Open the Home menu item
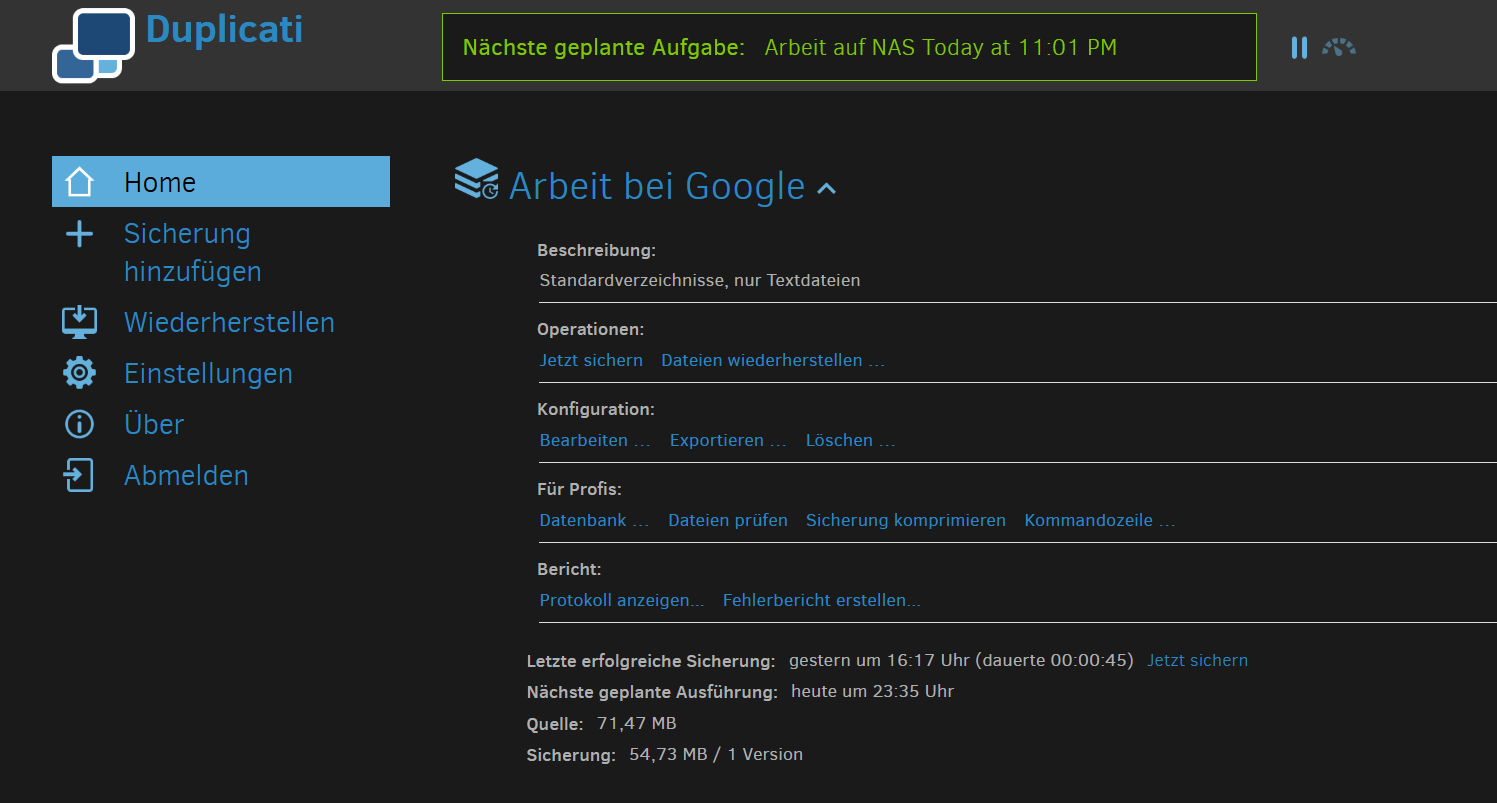The width and height of the screenshot is (1497, 803). pyautogui.click(x=221, y=182)
